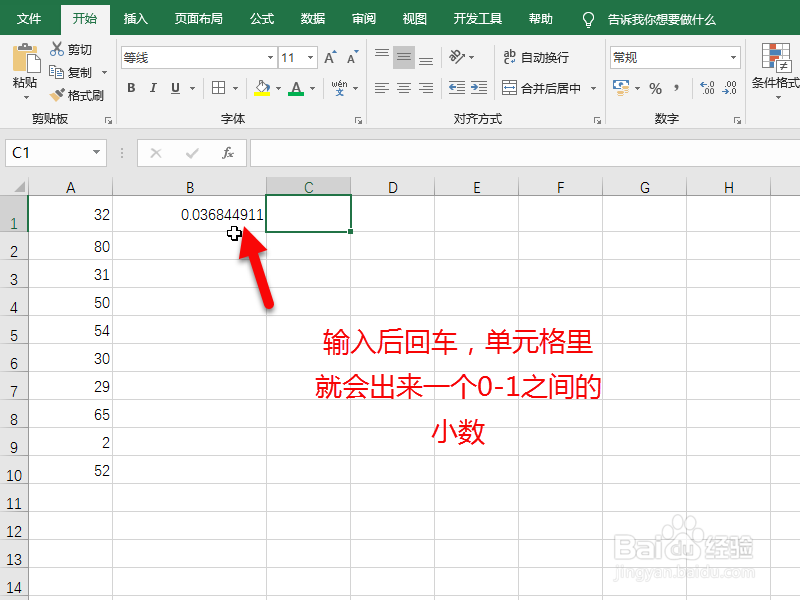Apply the comma thousands separator style

pos(678,89)
